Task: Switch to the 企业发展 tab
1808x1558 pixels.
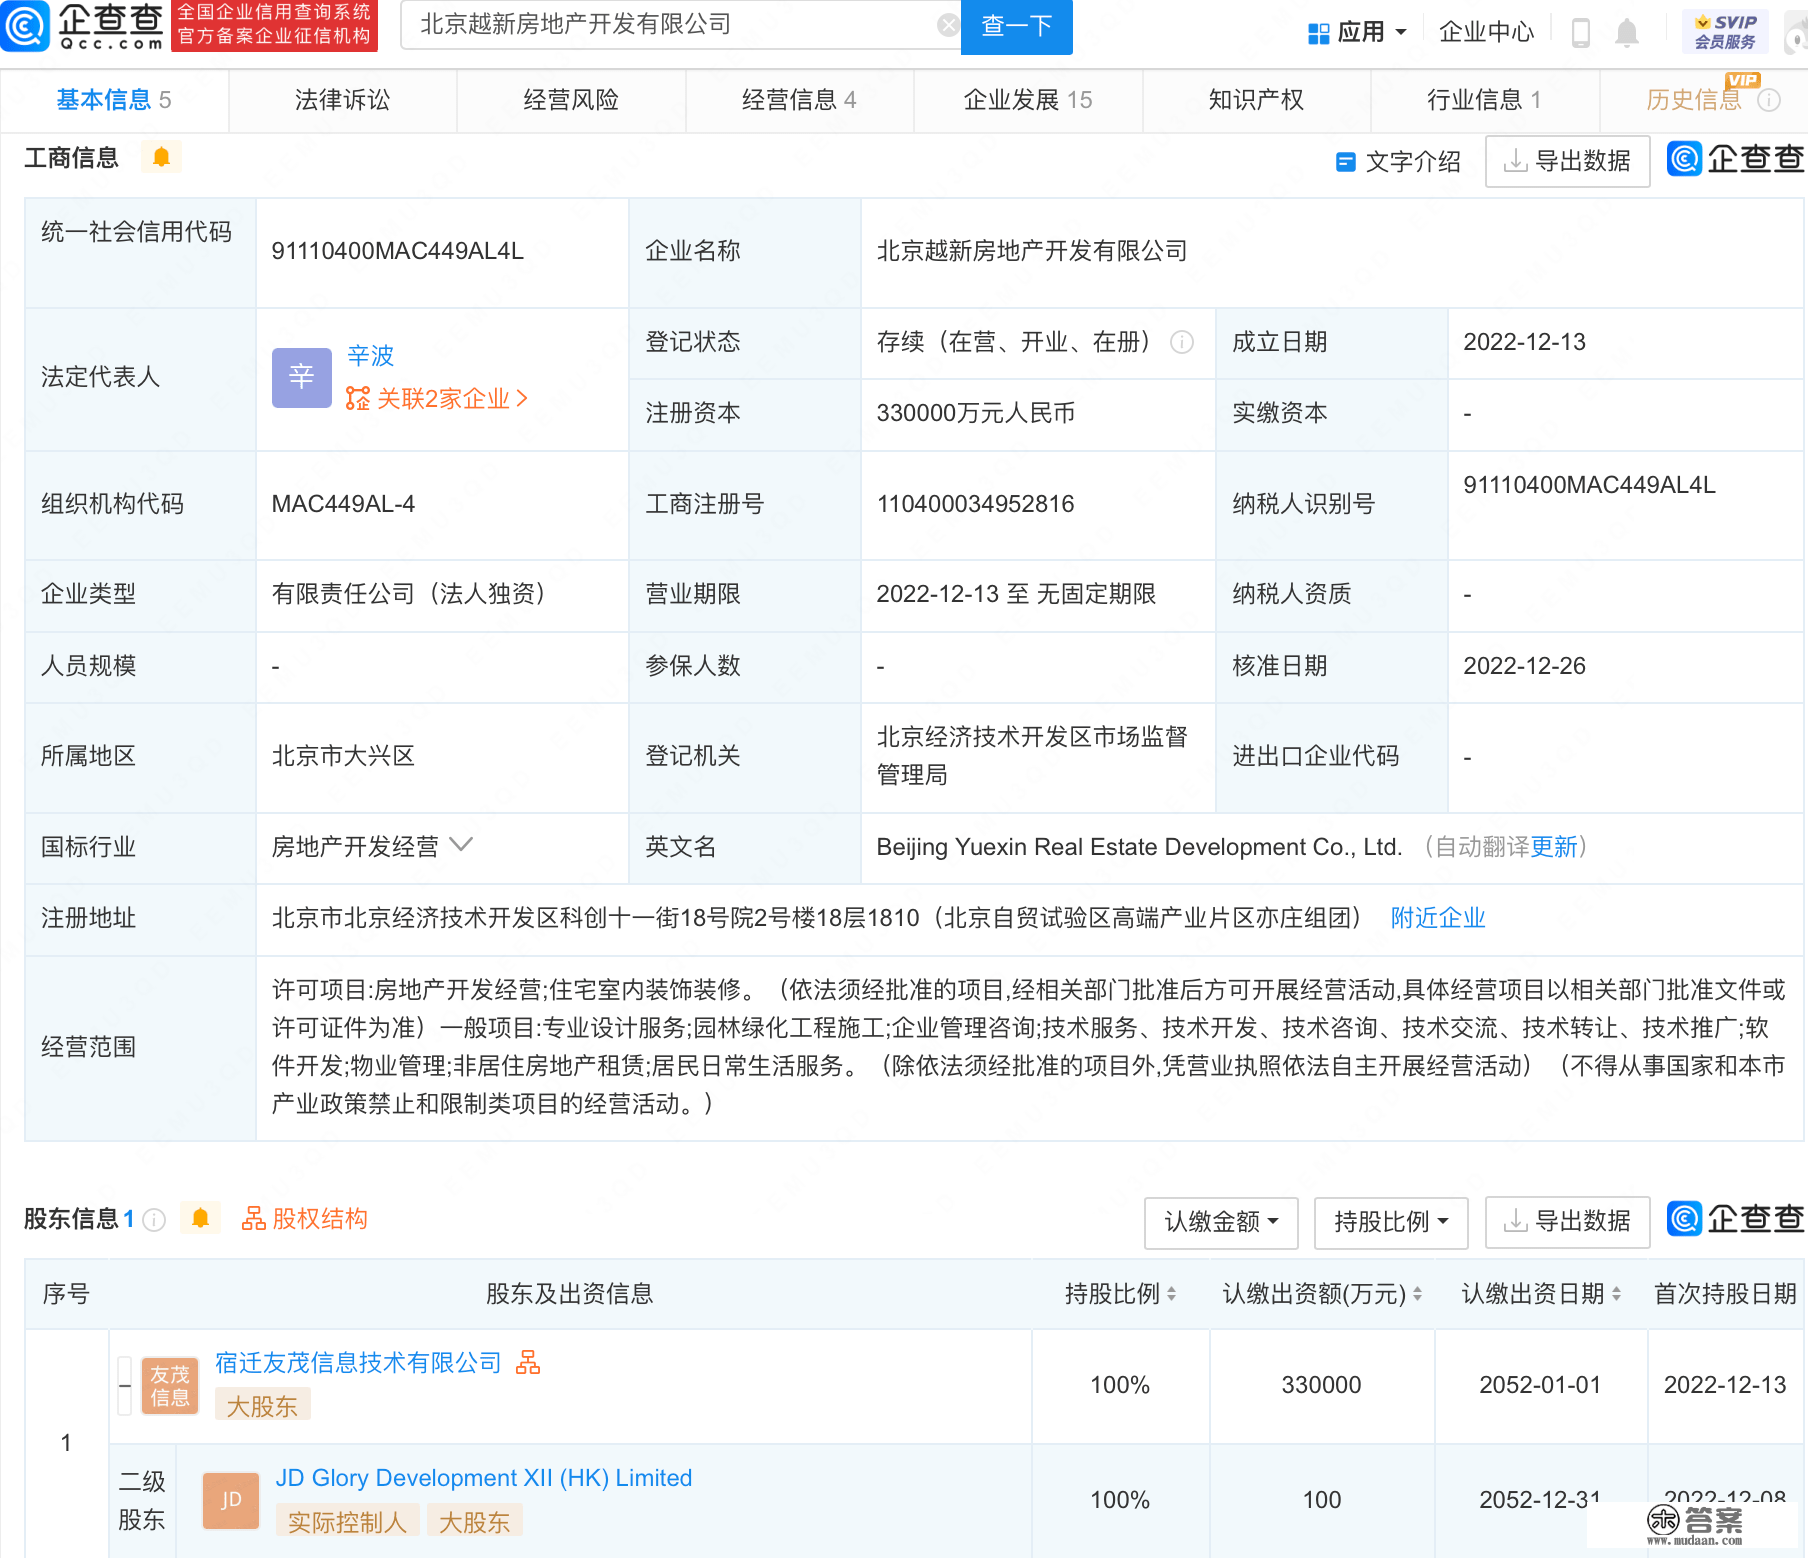Action: pyautogui.click(x=1028, y=100)
